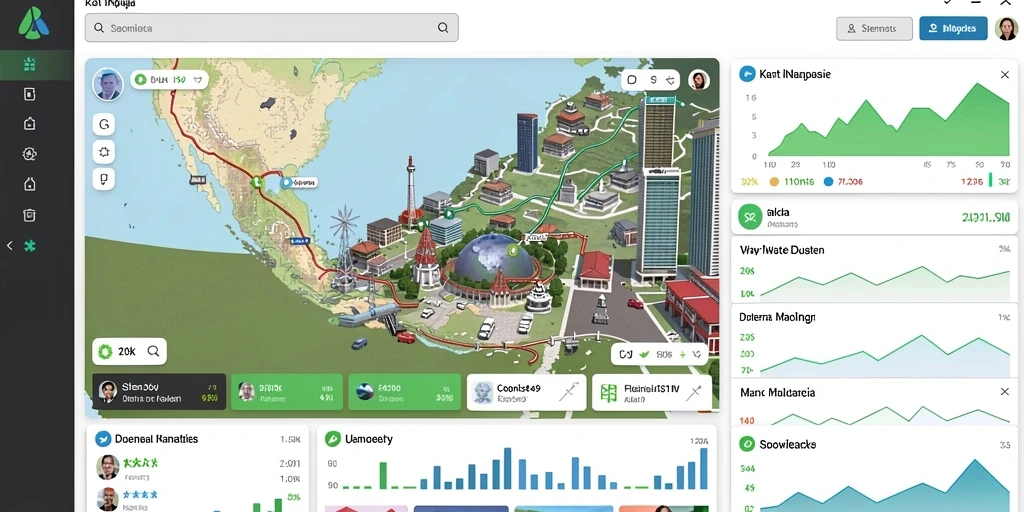The image size is (1024, 512).
Task: Click the green grid icon on FleineltS1IV card
Action: (608, 392)
